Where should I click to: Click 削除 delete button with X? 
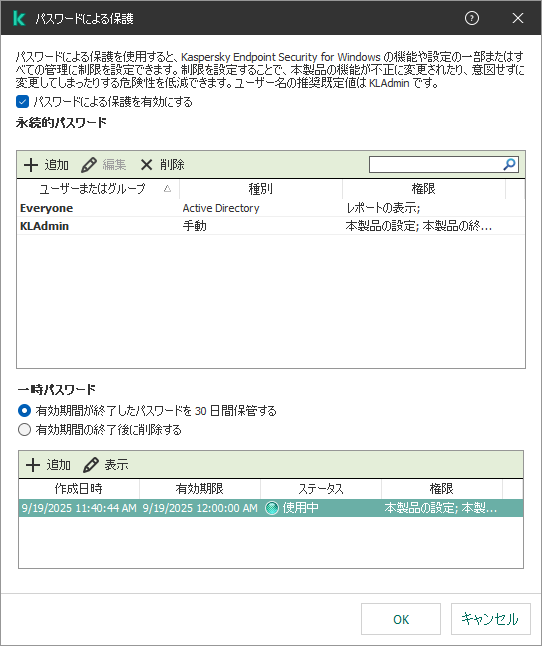pos(162,165)
